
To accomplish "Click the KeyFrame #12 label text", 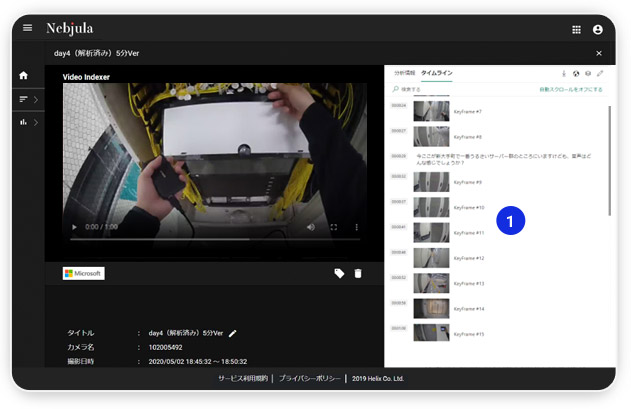I will click(469, 258).
